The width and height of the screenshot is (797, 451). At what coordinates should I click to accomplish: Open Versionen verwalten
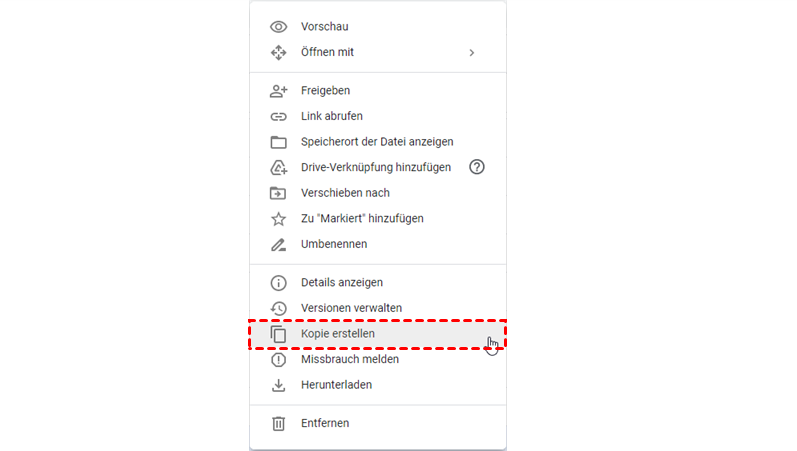pos(351,308)
